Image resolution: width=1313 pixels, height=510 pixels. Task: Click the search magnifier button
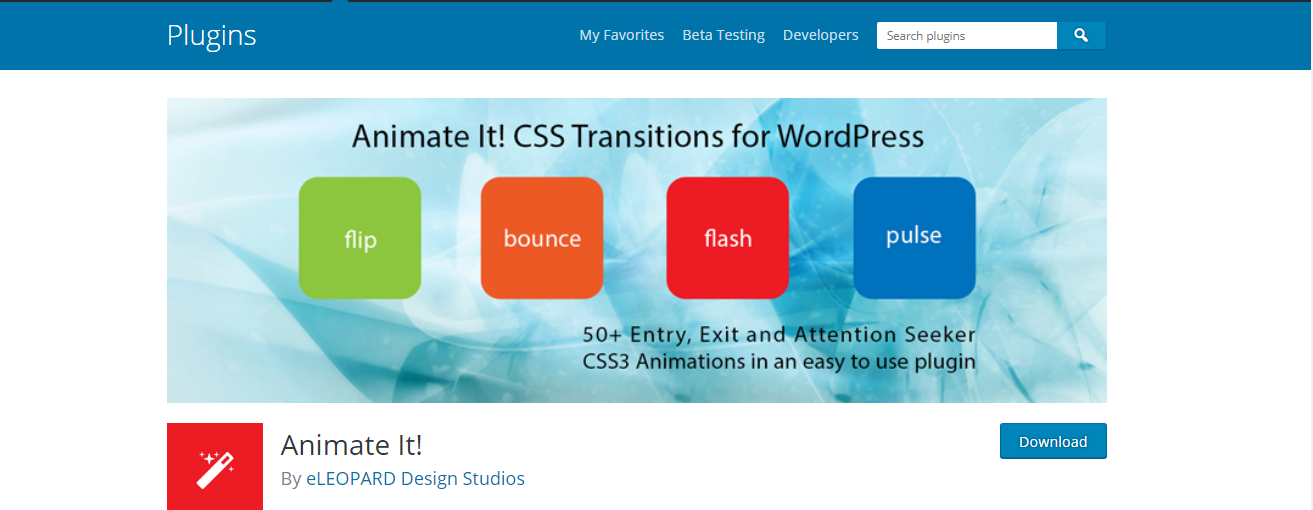(1081, 35)
